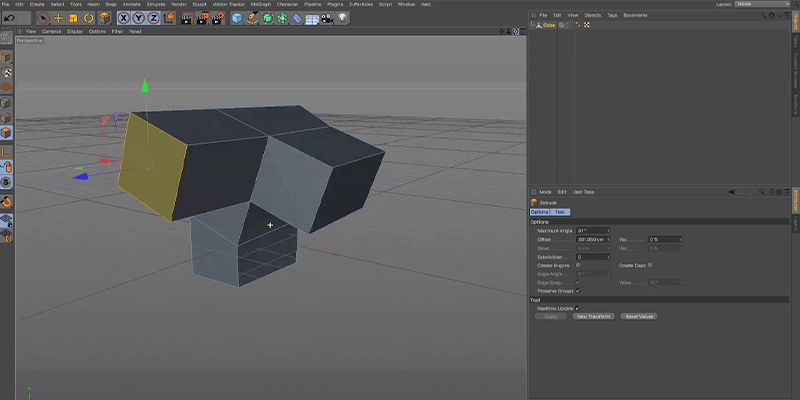The width and height of the screenshot is (800, 400).
Task: Open Edit Render Settings icon
Action: click(x=218, y=19)
